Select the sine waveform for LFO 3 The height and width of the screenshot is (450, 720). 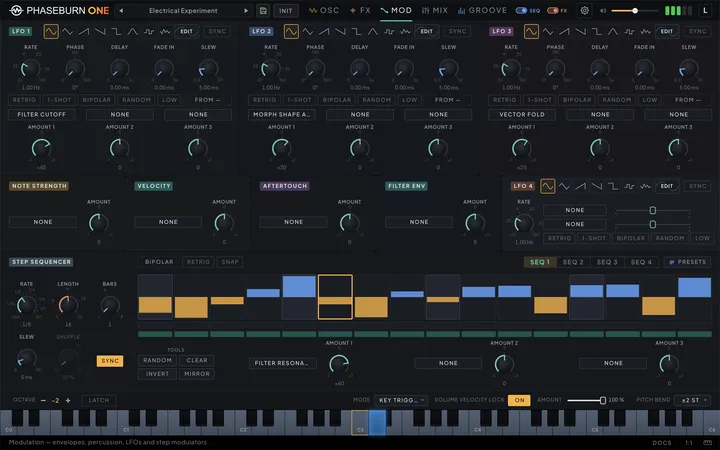(531, 32)
